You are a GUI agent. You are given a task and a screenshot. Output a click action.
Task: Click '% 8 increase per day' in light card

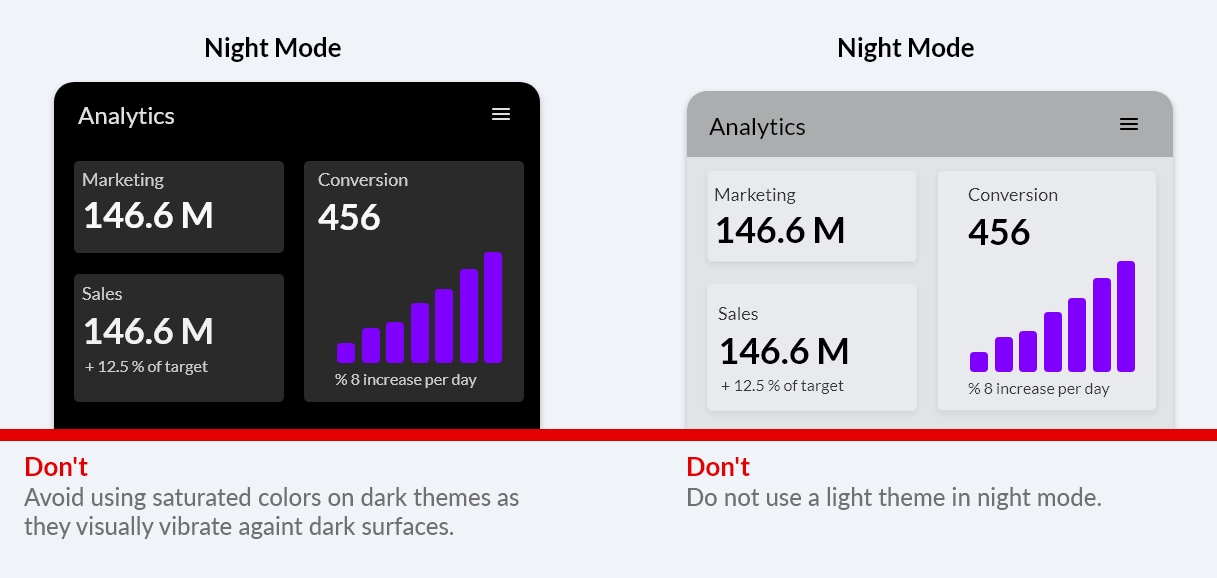(1039, 389)
